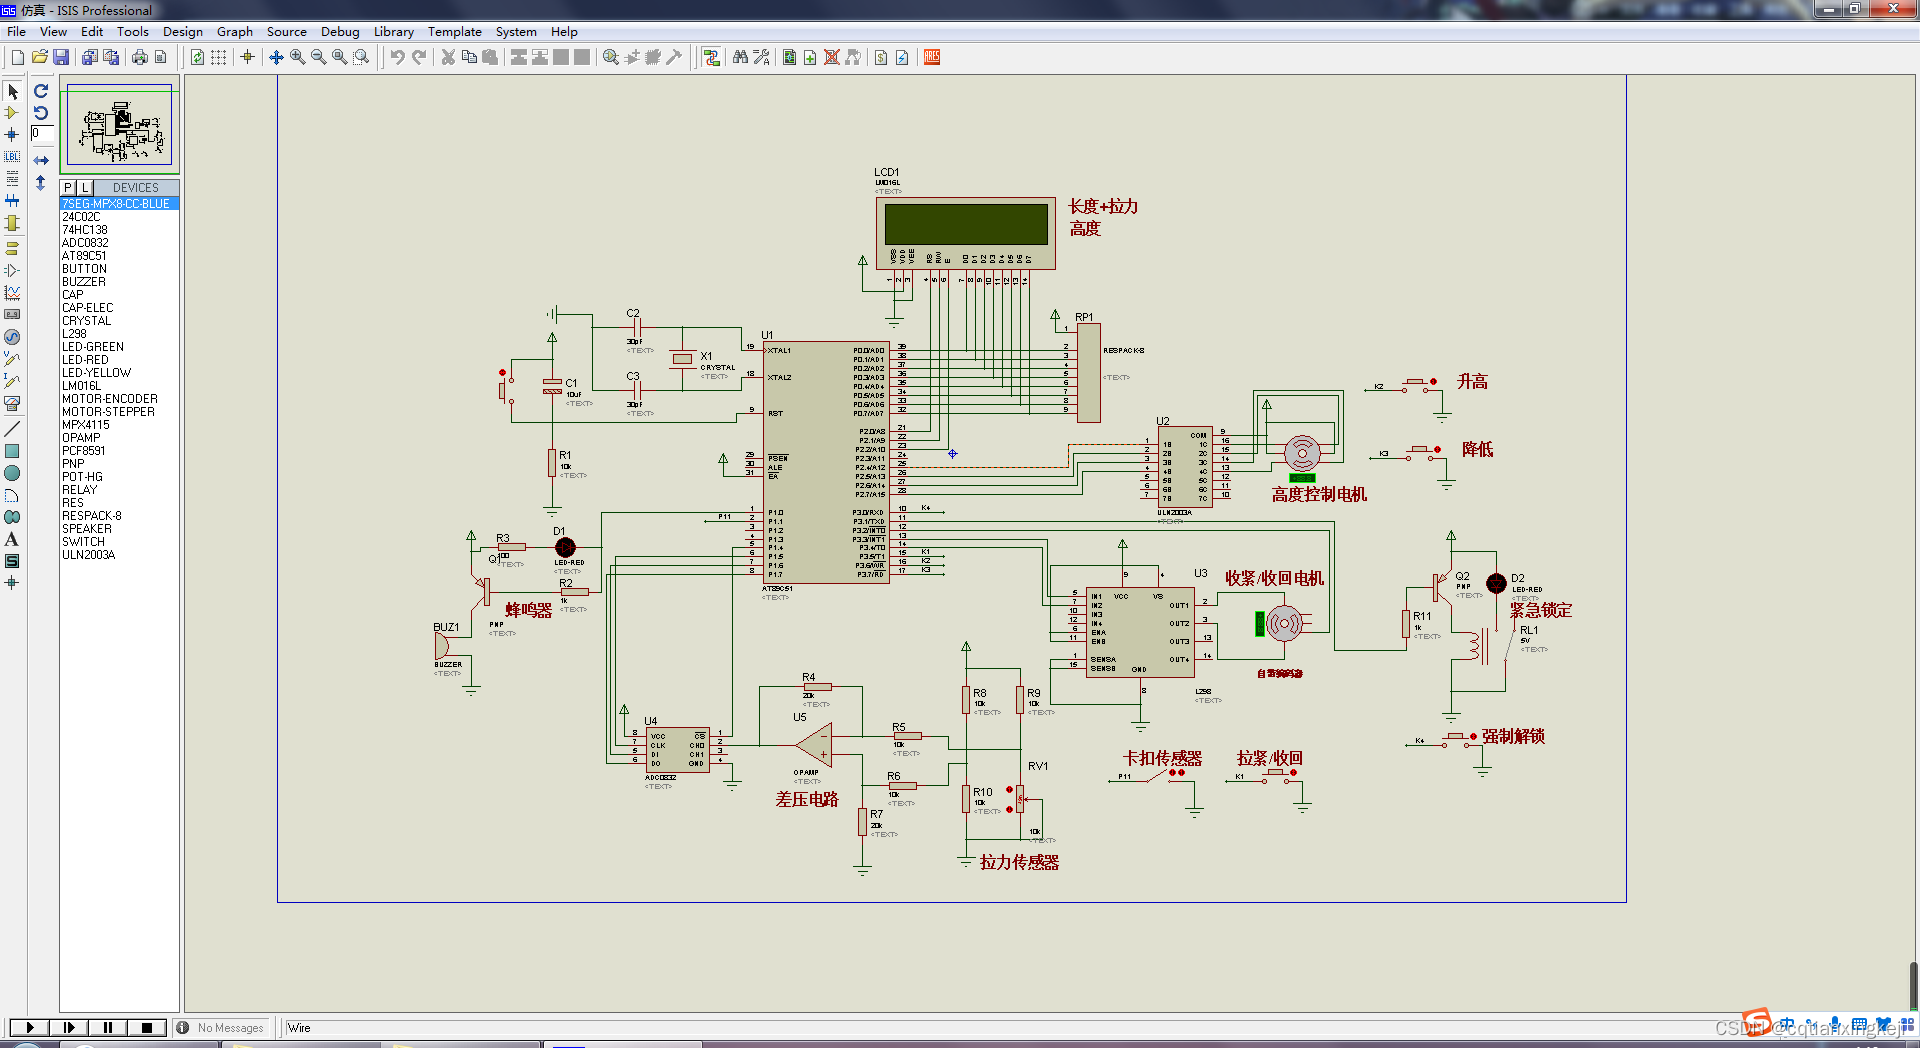Click the Zoom to Area icon

click(x=361, y=57)
